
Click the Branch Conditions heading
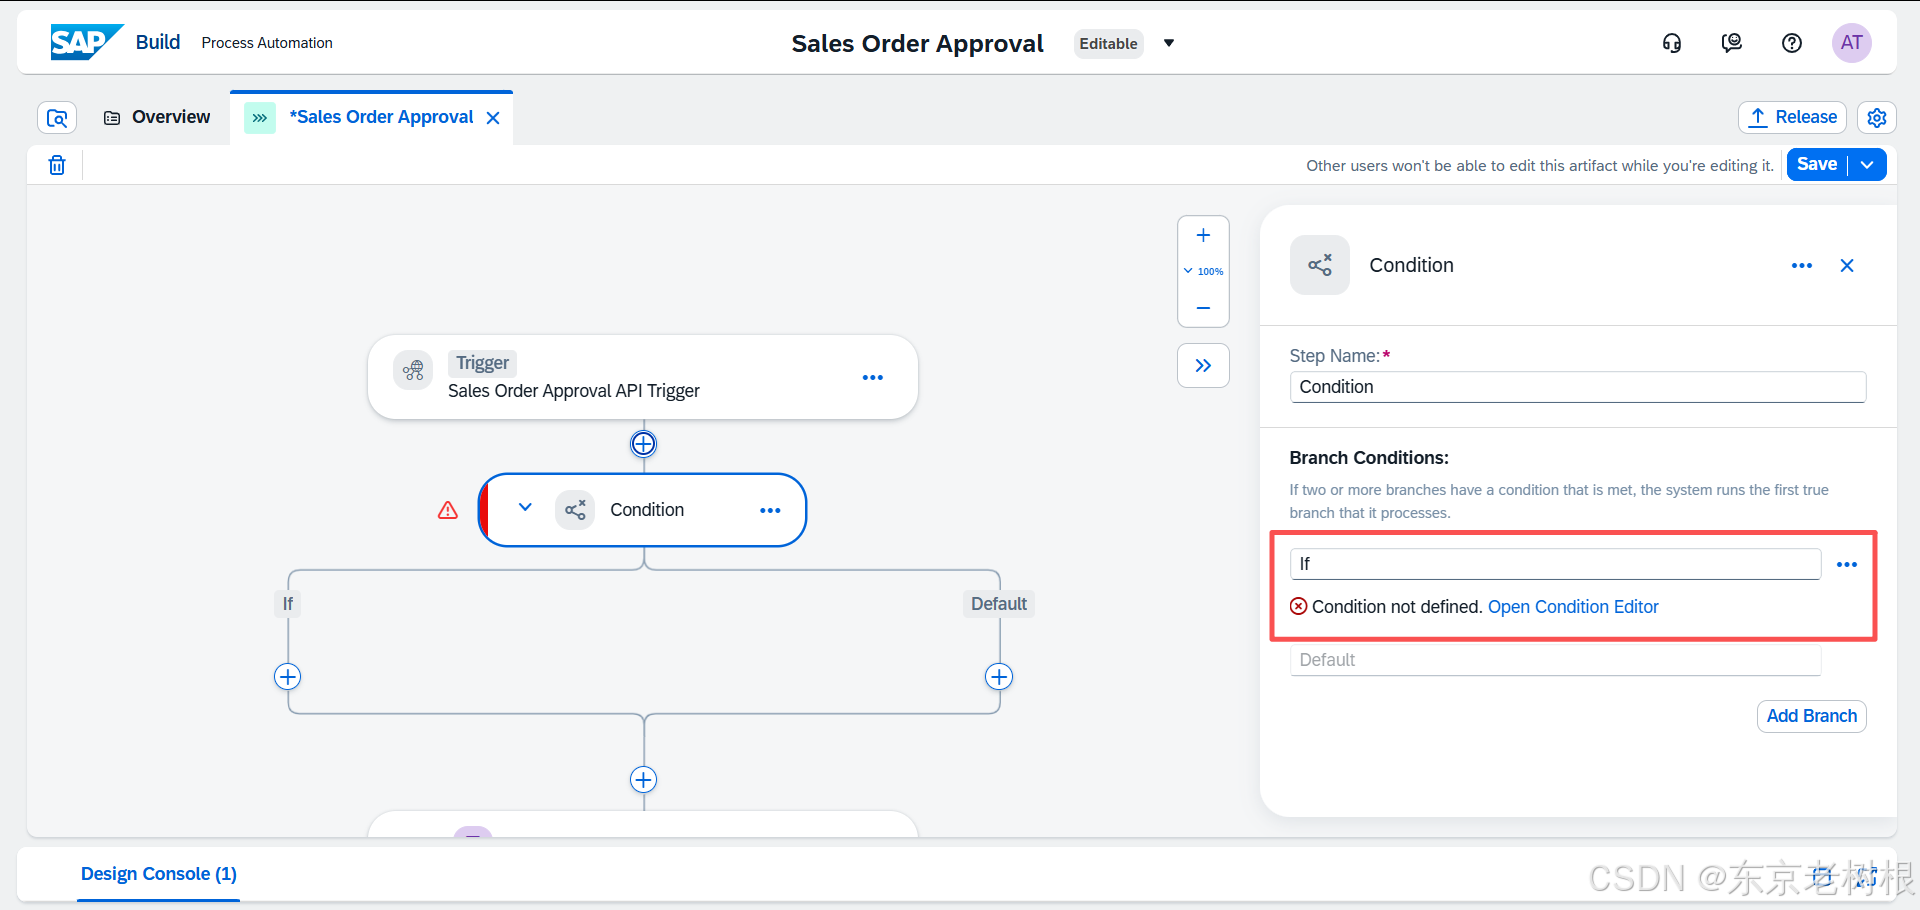pos(1368,458)
